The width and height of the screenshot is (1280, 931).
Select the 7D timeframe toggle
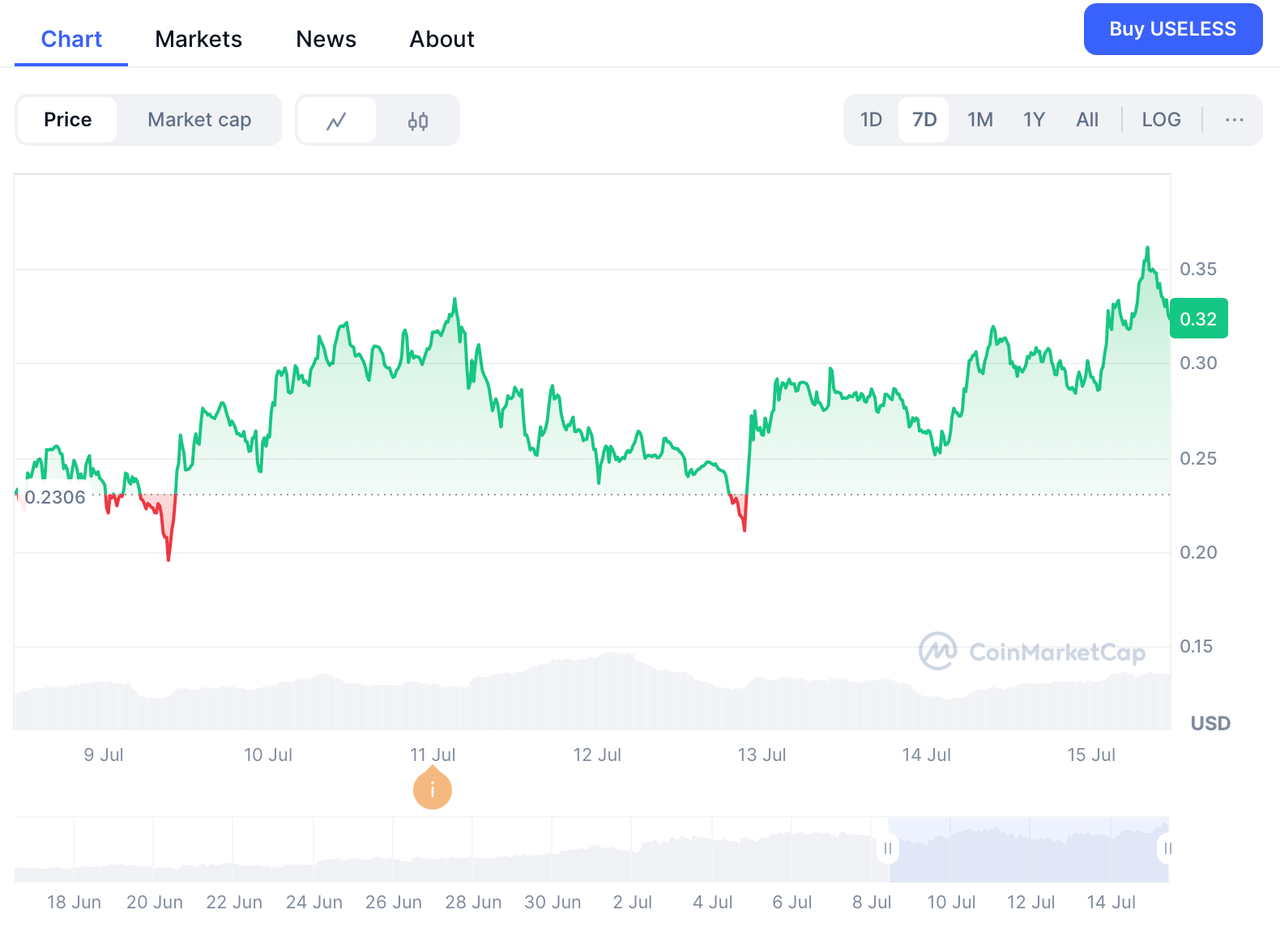point(923,119)
